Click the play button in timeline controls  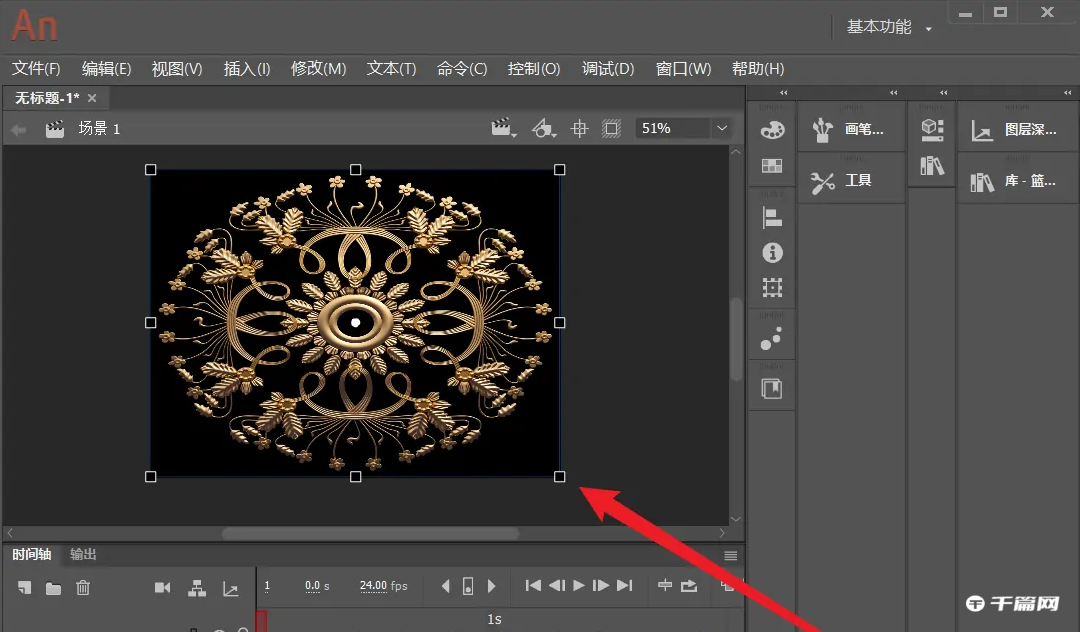(578, 587)
